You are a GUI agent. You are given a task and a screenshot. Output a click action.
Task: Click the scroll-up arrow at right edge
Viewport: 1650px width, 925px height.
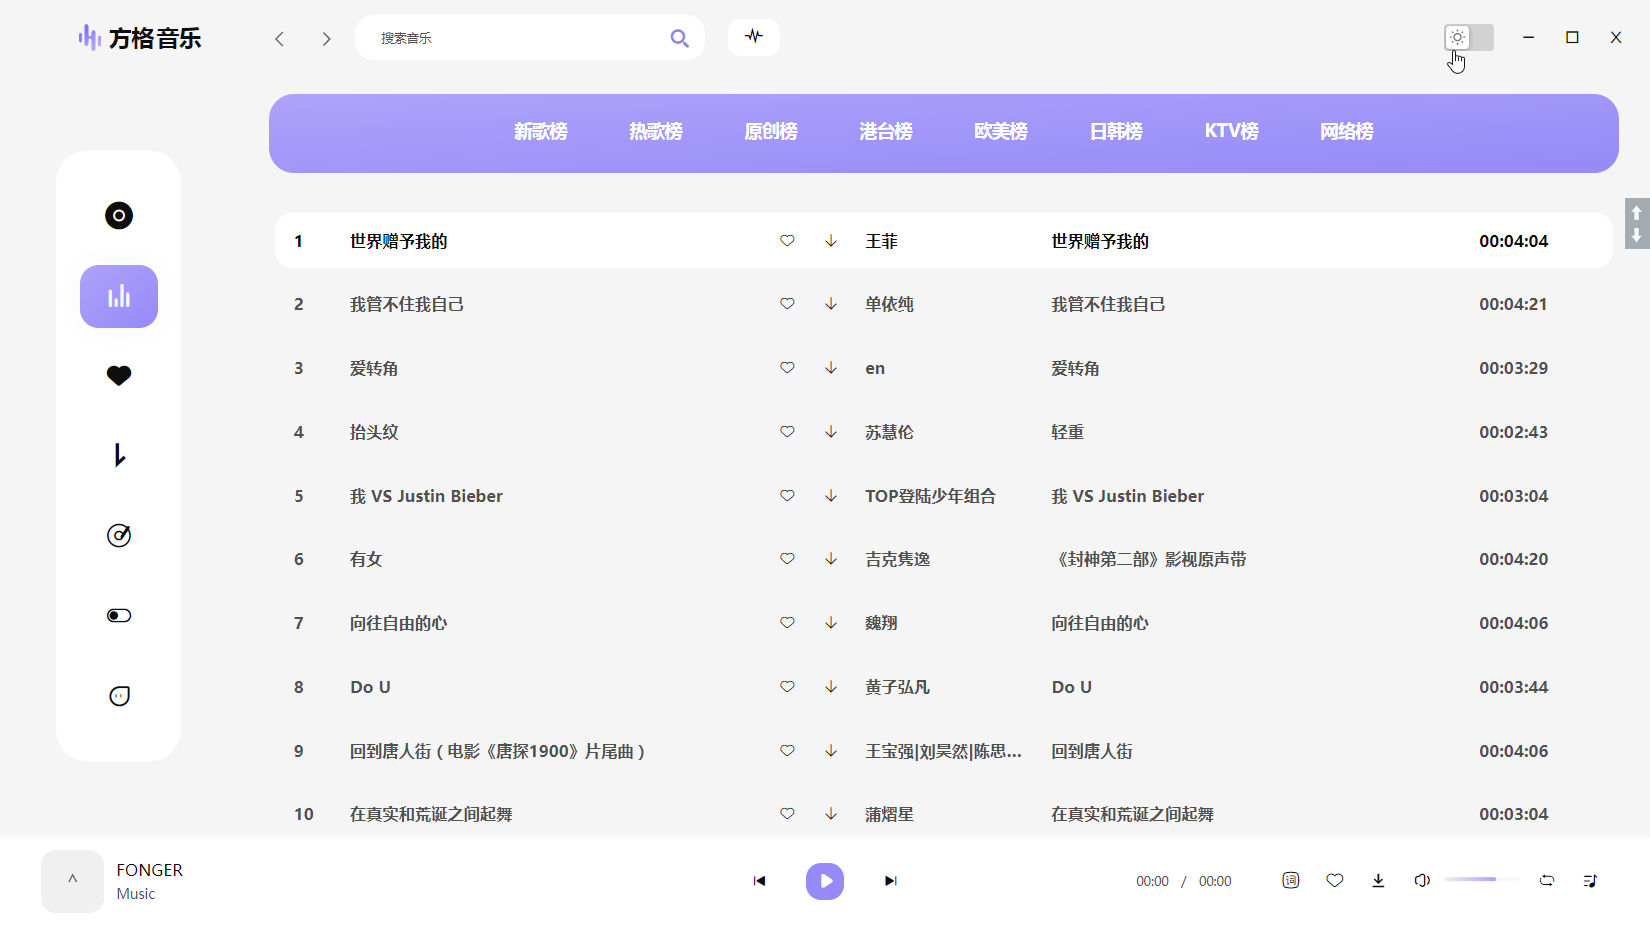(x=1637, y=213)
